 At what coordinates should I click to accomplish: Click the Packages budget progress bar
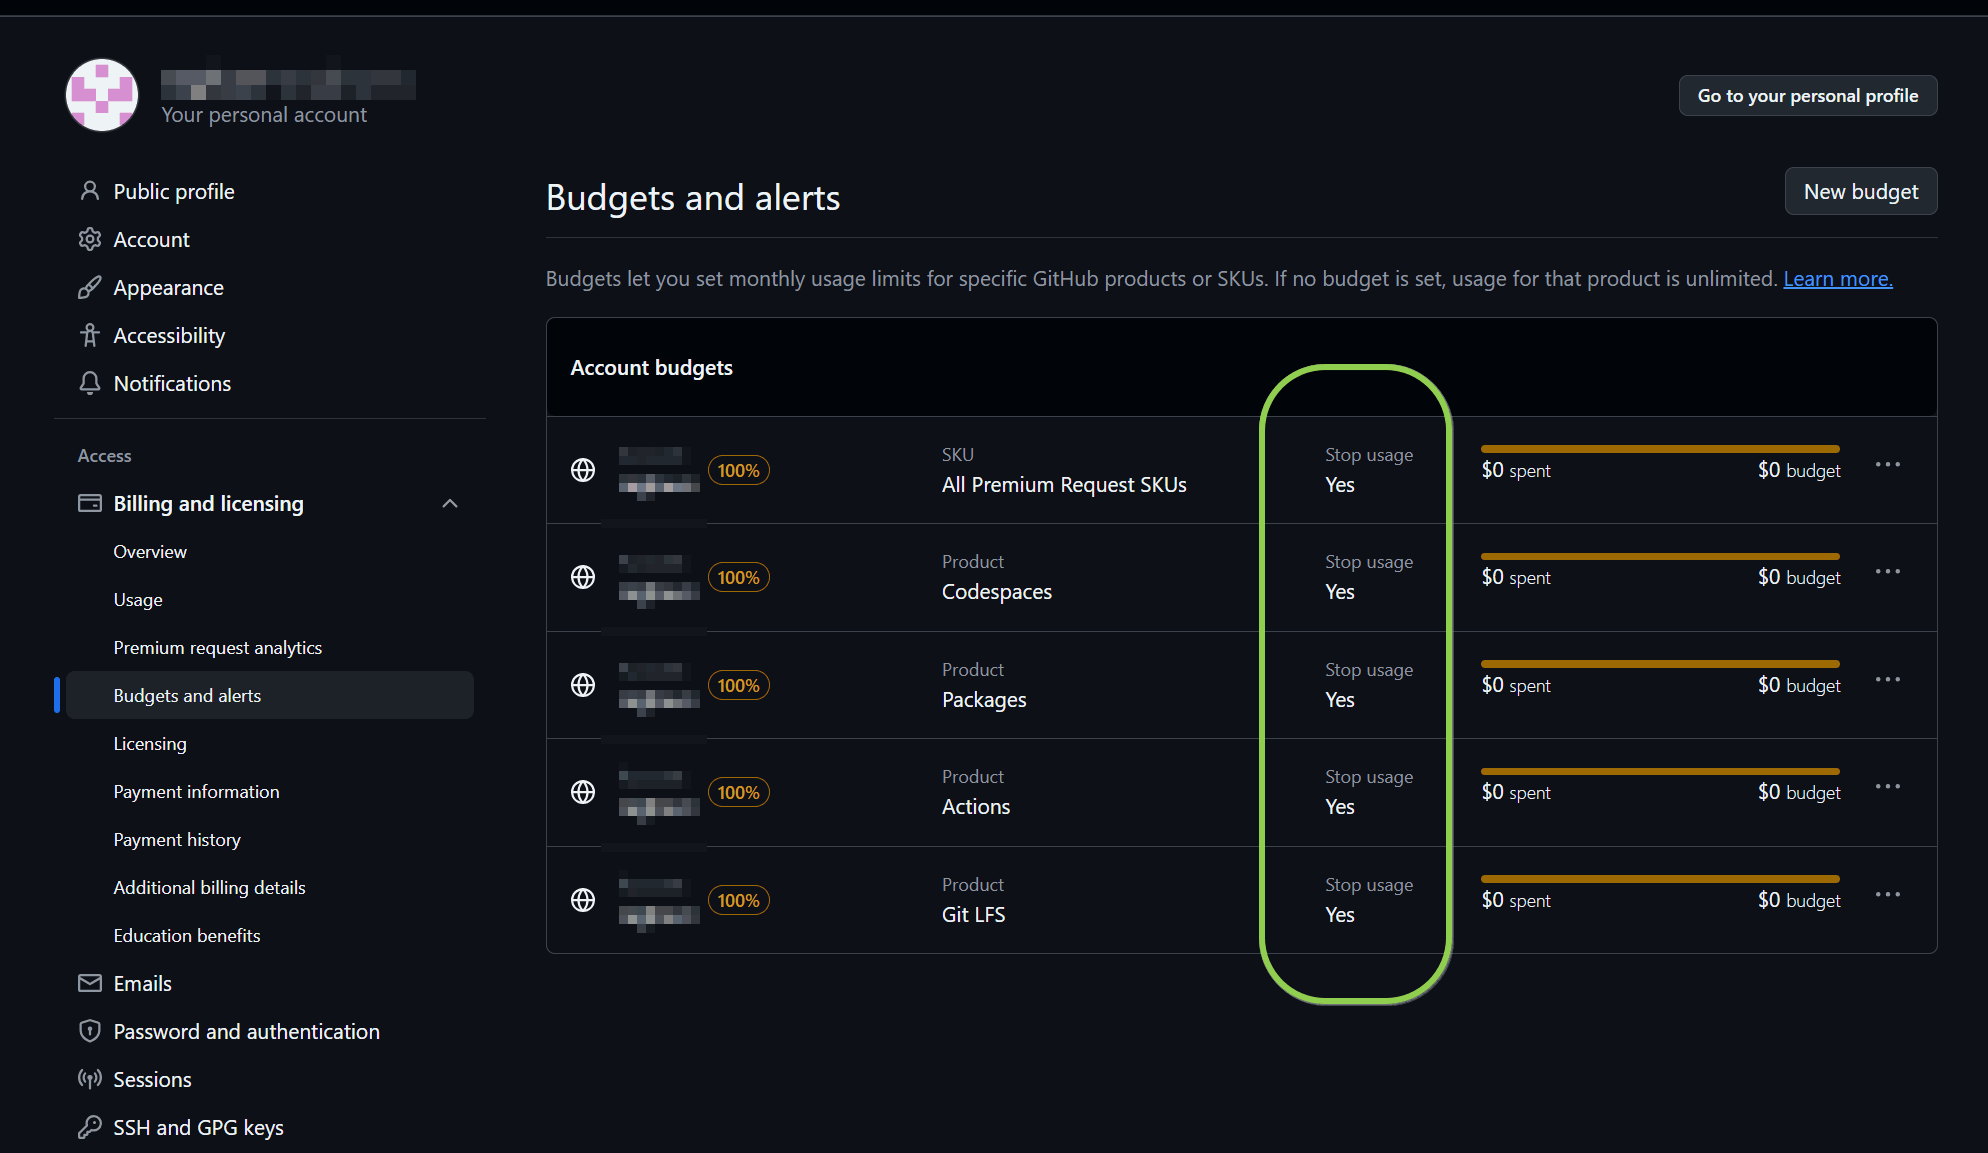(x=1660, y=664)
